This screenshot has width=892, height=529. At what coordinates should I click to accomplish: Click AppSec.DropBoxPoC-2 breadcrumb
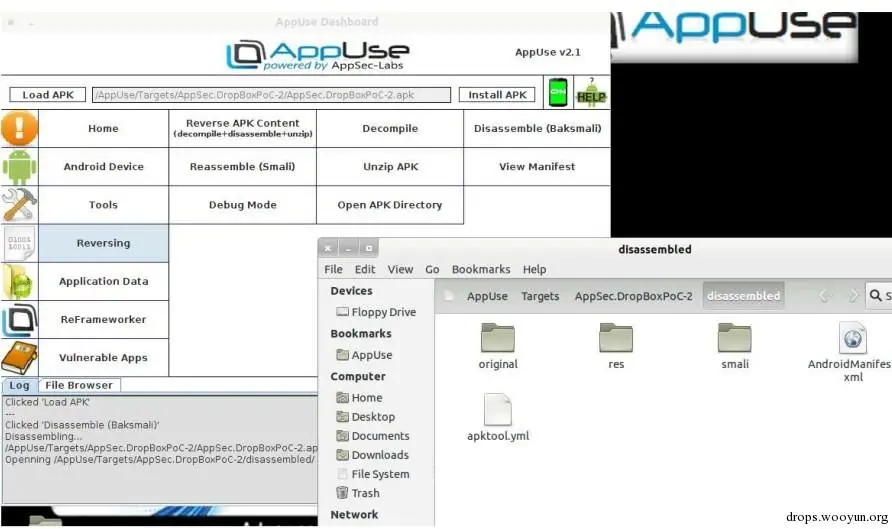(634, 296)
